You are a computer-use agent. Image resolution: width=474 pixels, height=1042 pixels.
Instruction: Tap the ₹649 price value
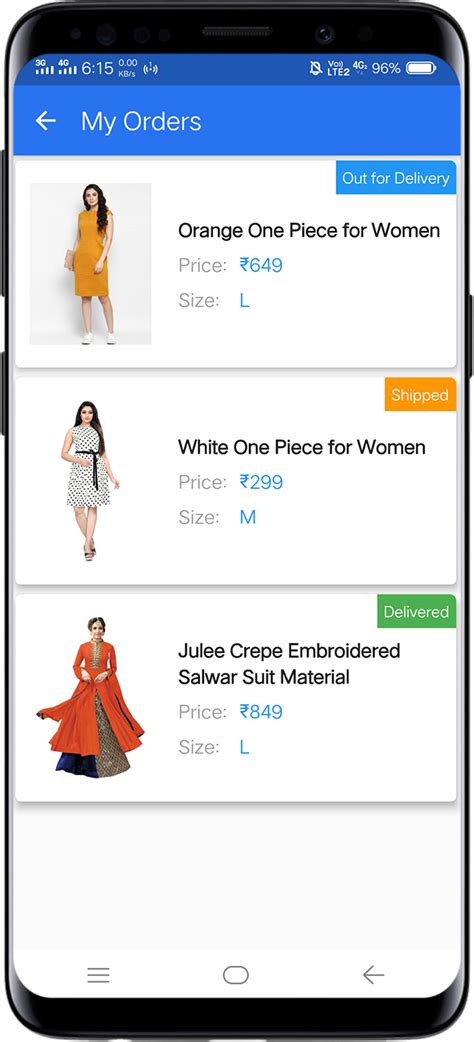point(261,265)
